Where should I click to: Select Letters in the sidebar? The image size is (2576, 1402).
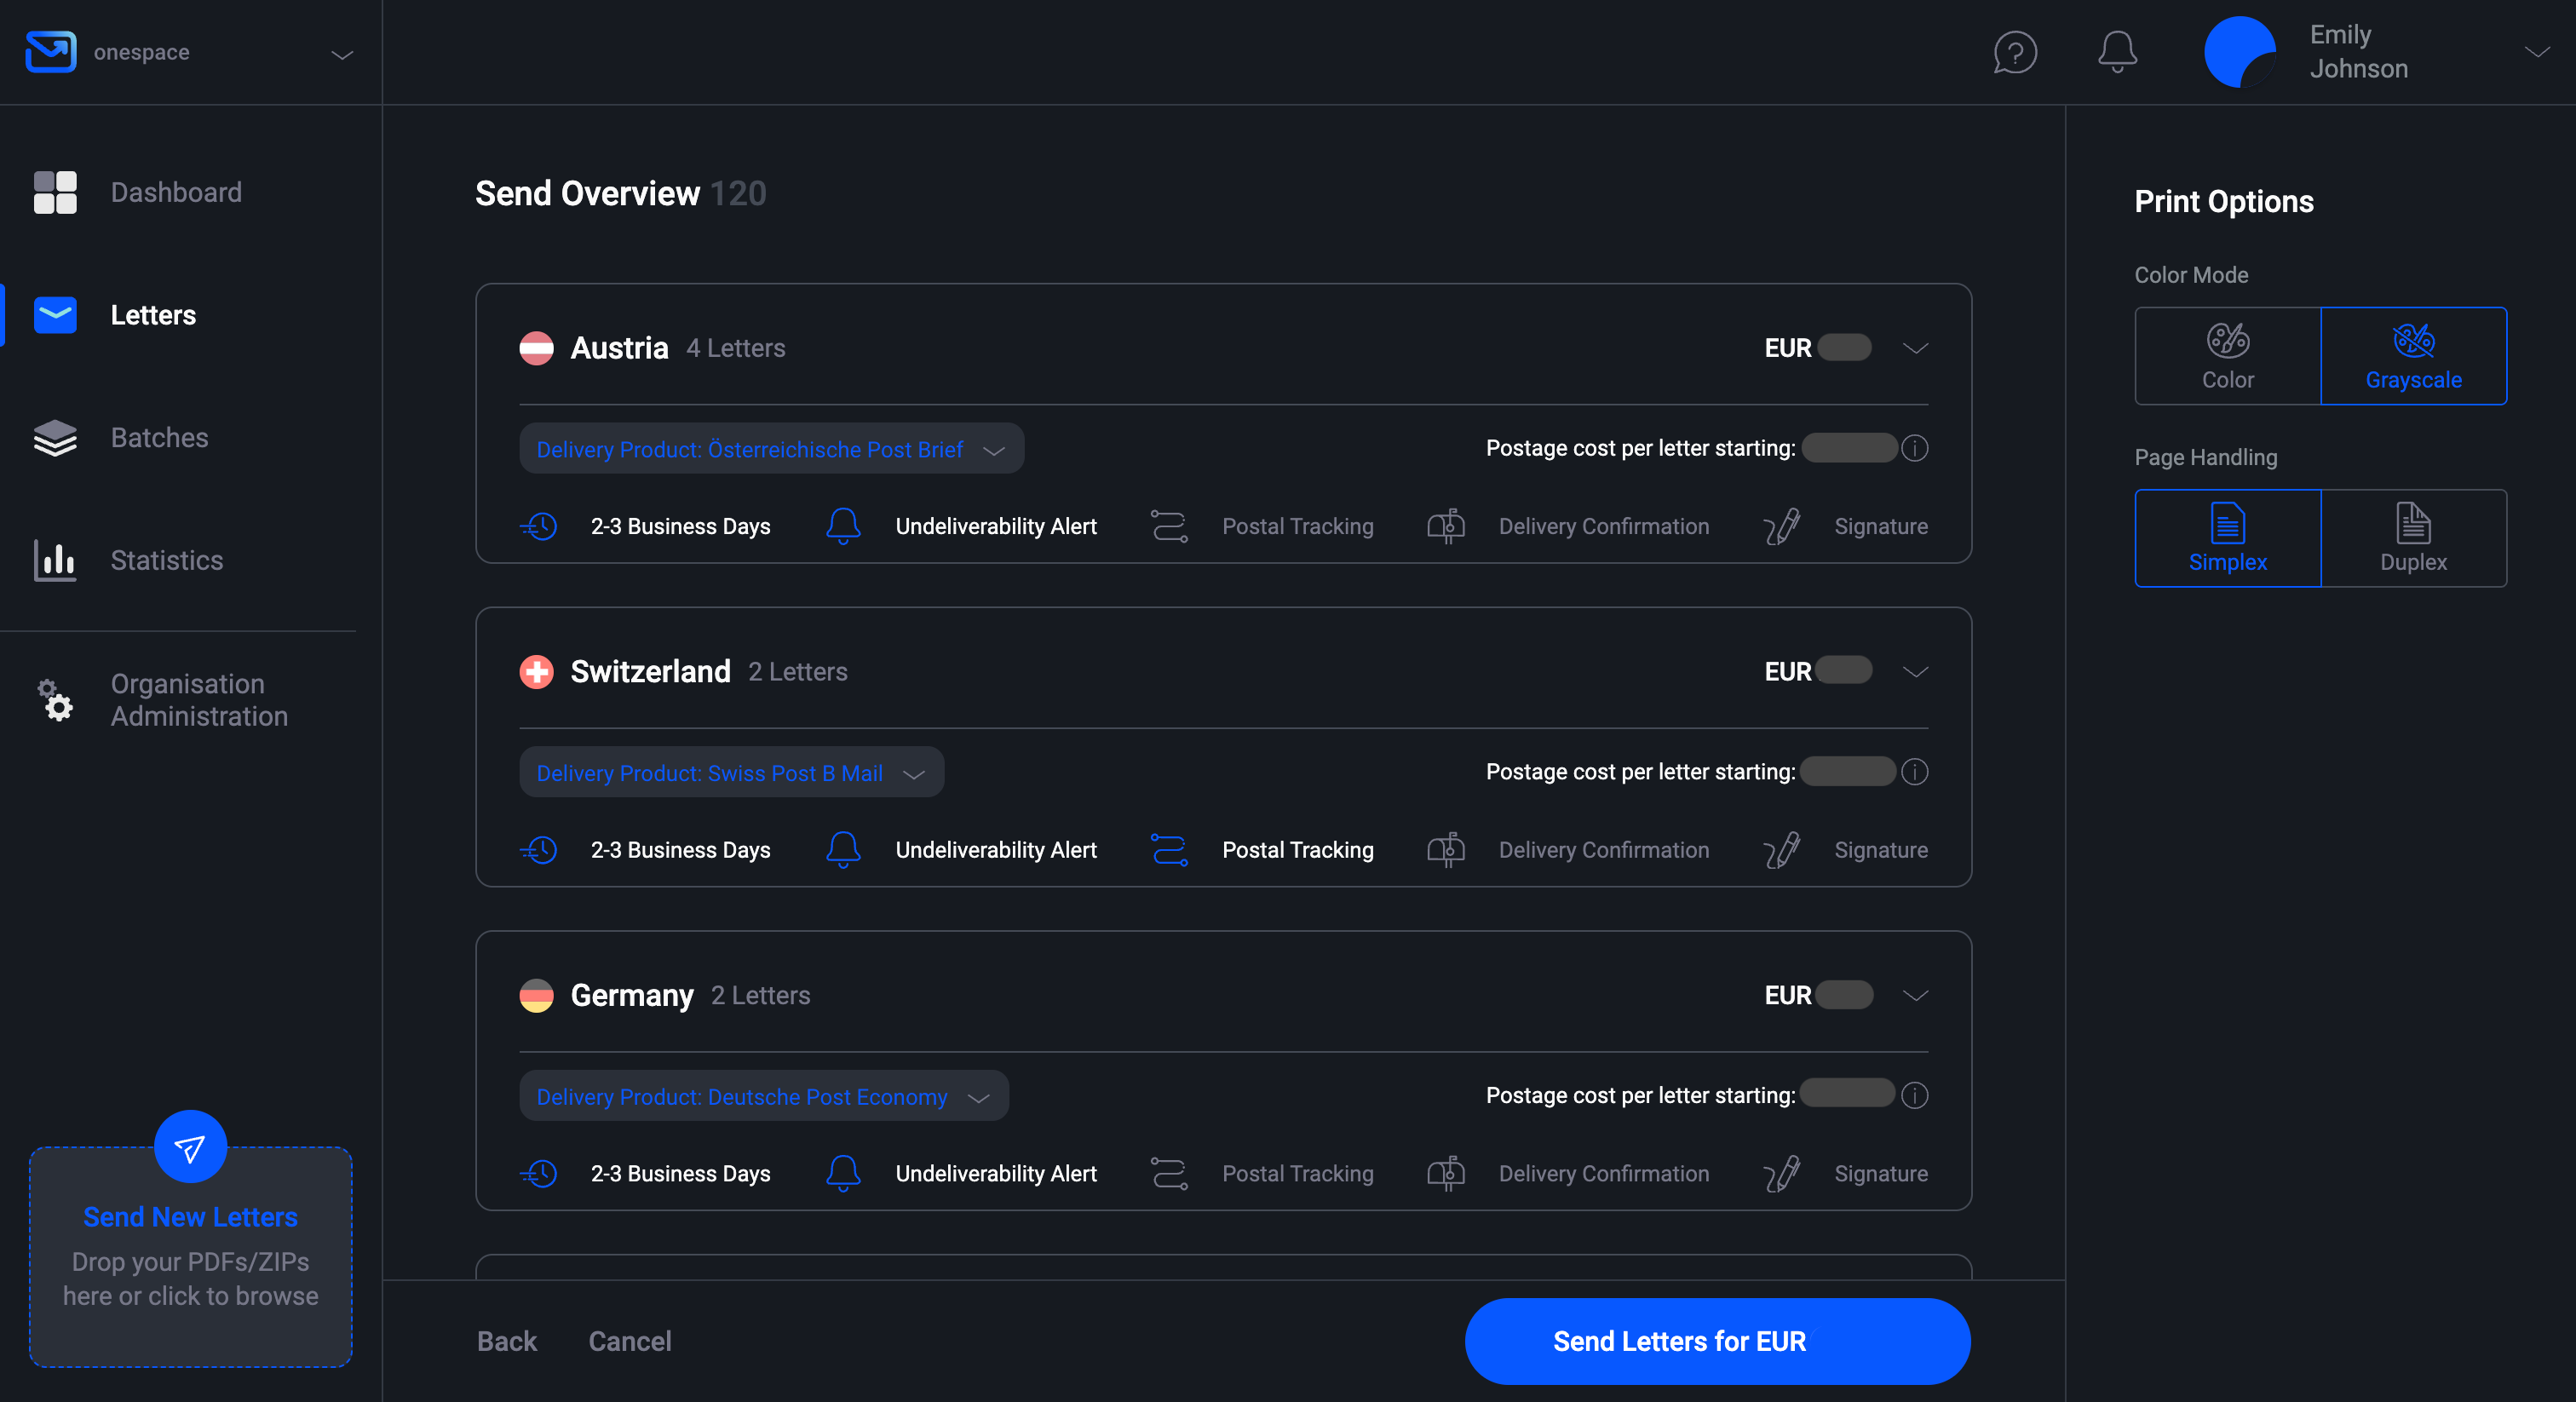click(x=153, y=314)
